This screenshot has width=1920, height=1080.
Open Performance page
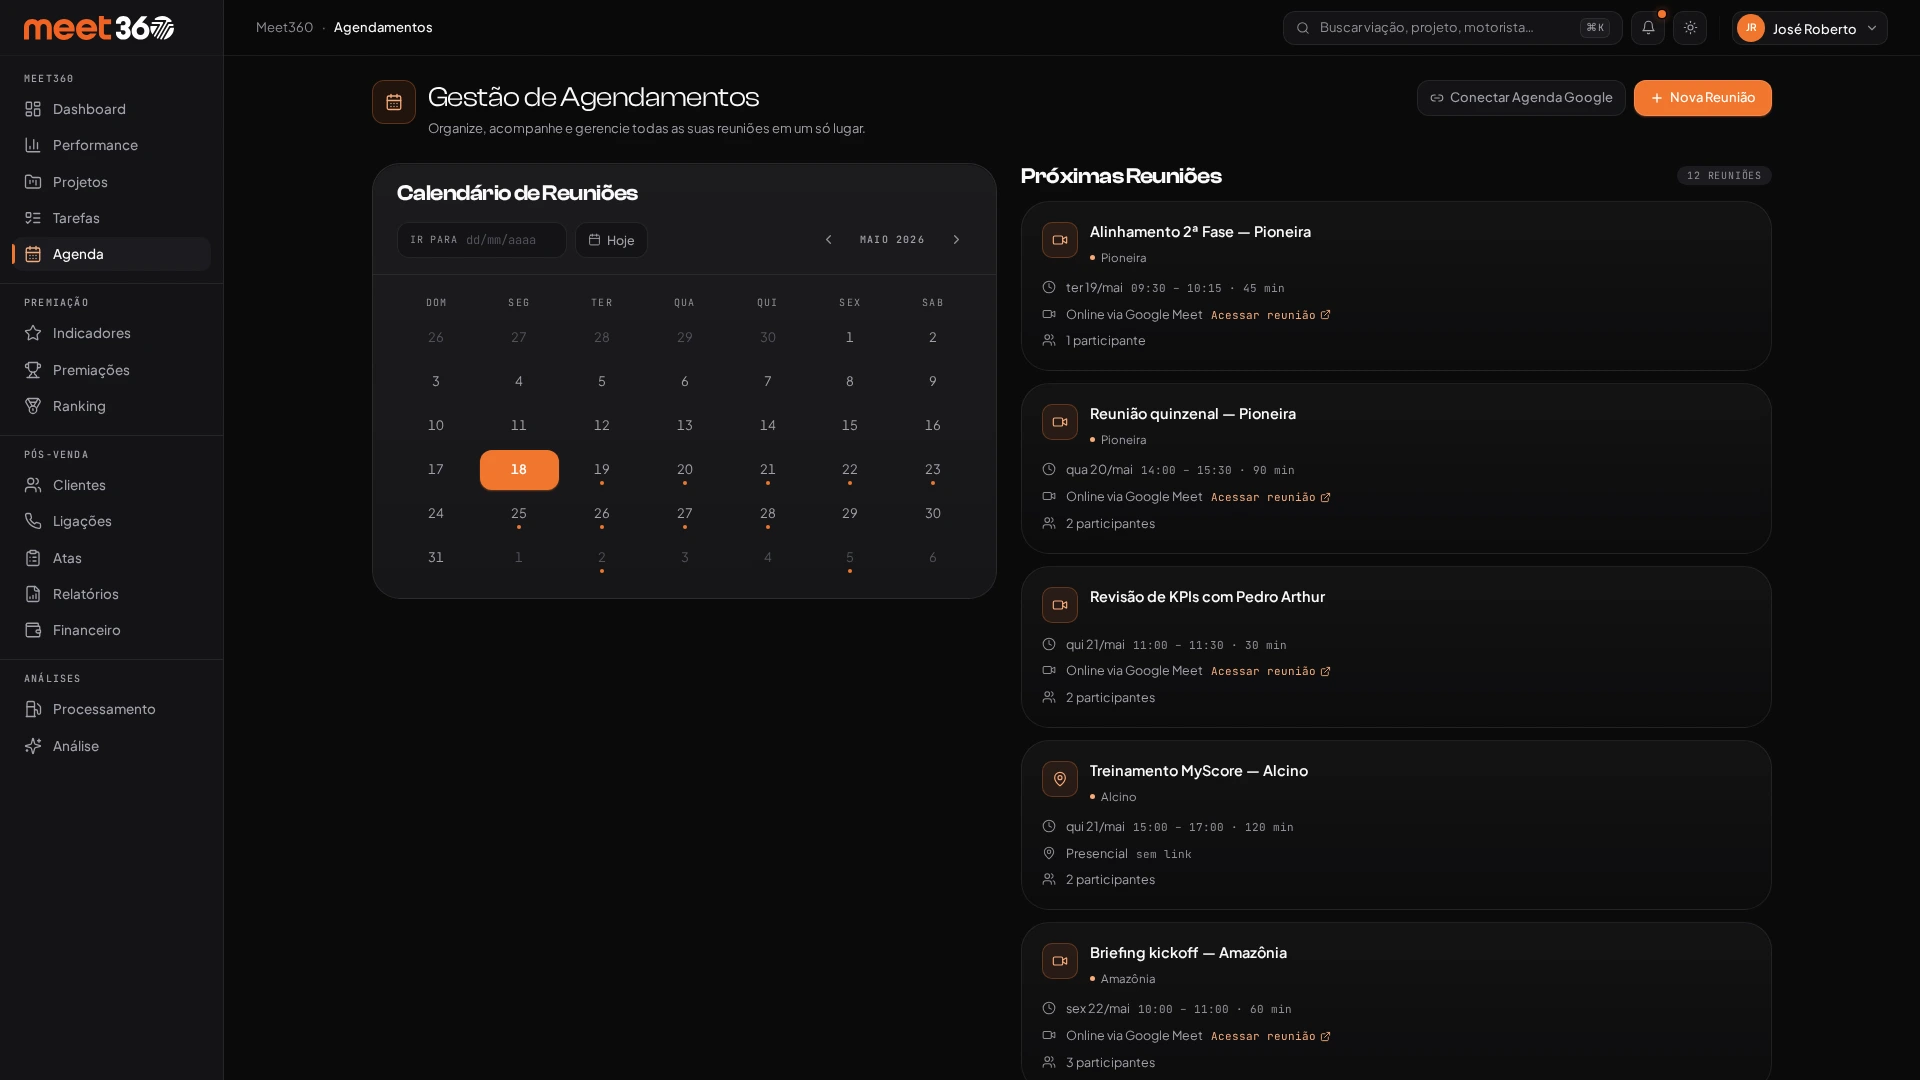(x=112, y=145)
